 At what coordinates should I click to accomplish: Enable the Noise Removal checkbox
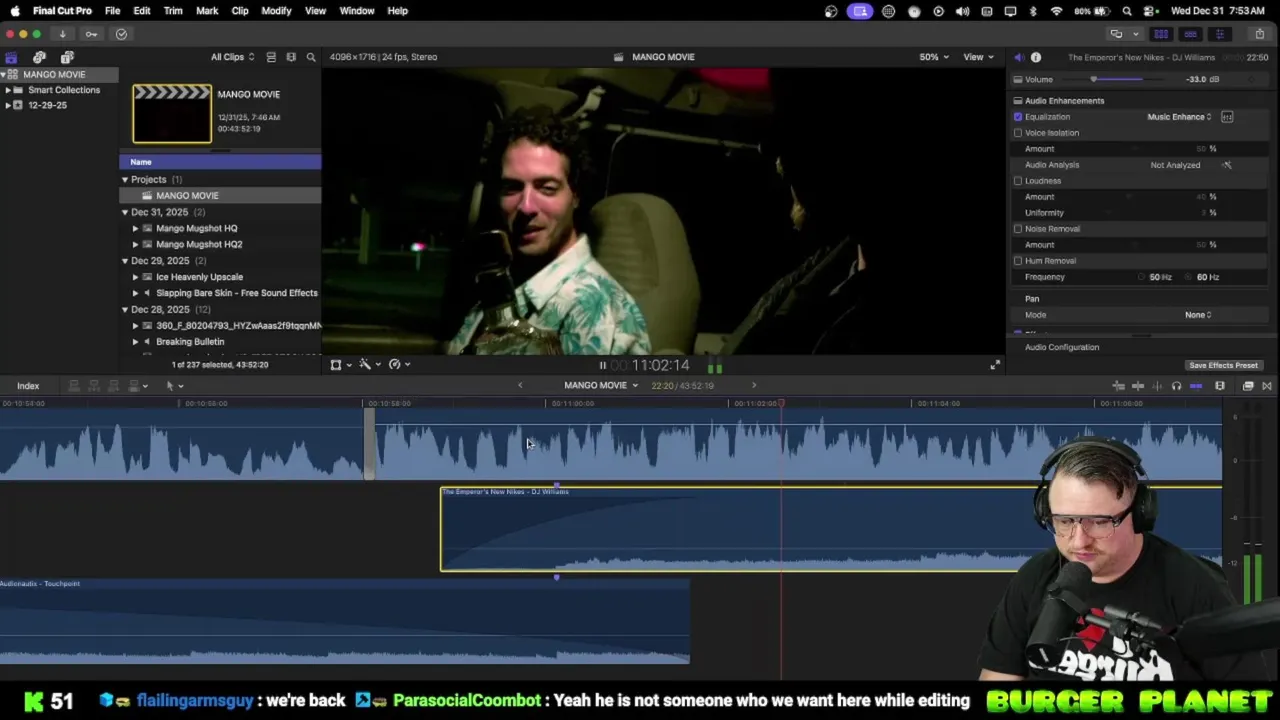click(x=1018, y=229)
